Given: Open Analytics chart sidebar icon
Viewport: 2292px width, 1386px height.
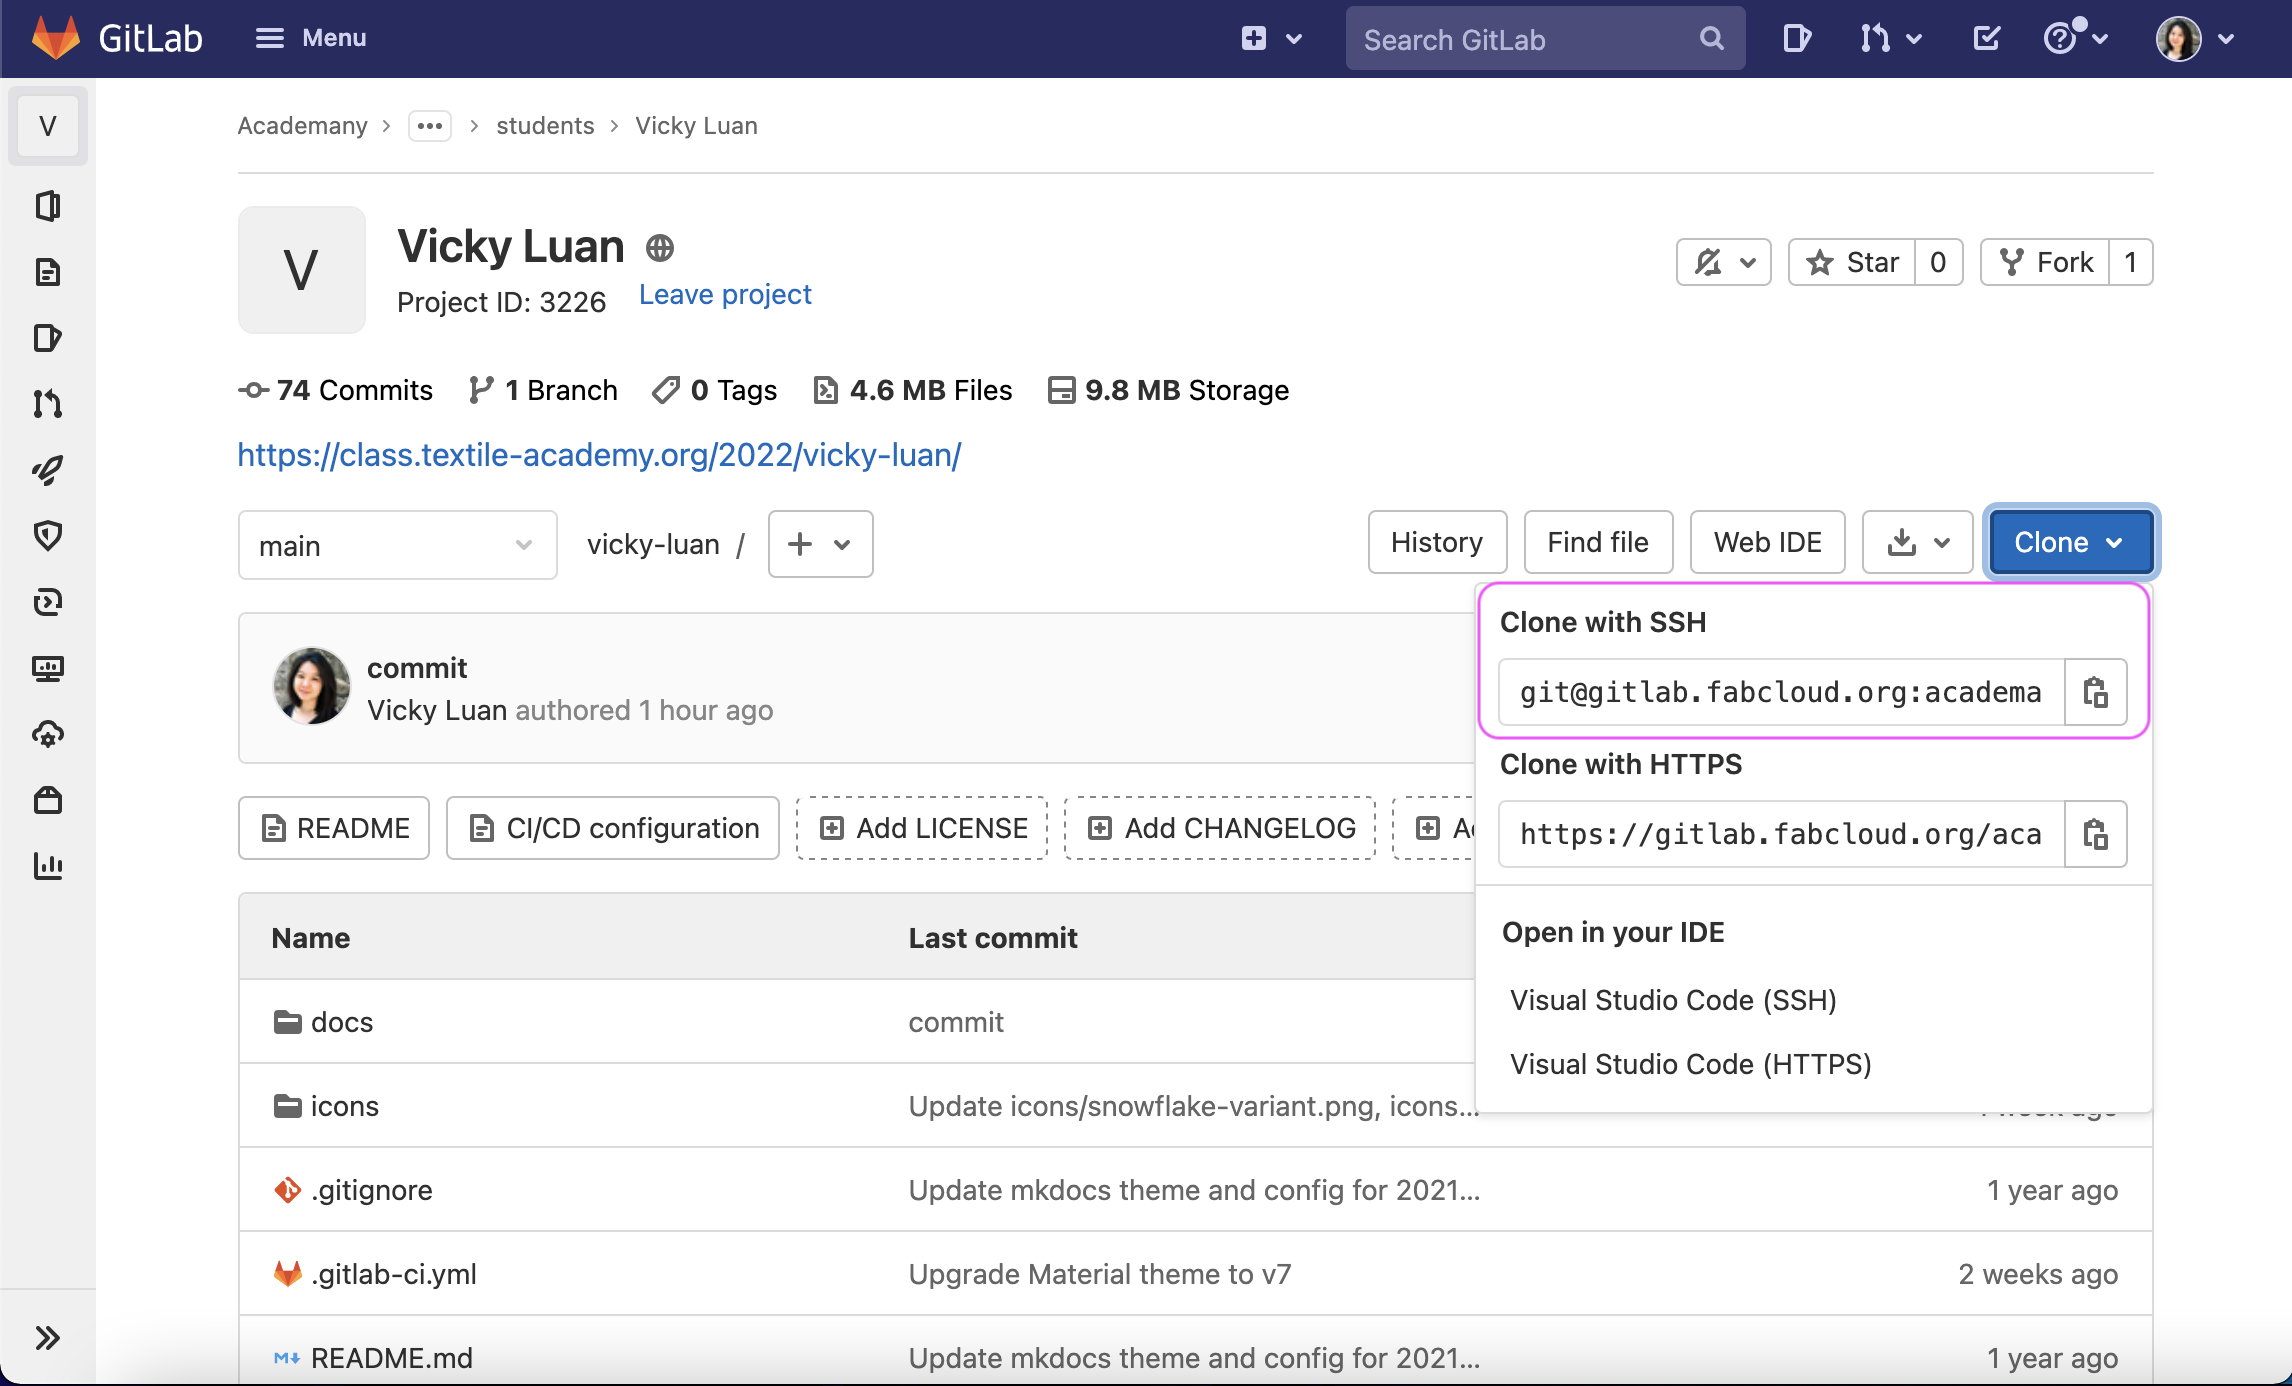Looking at the screenshot, I should (x=48, y=866).
